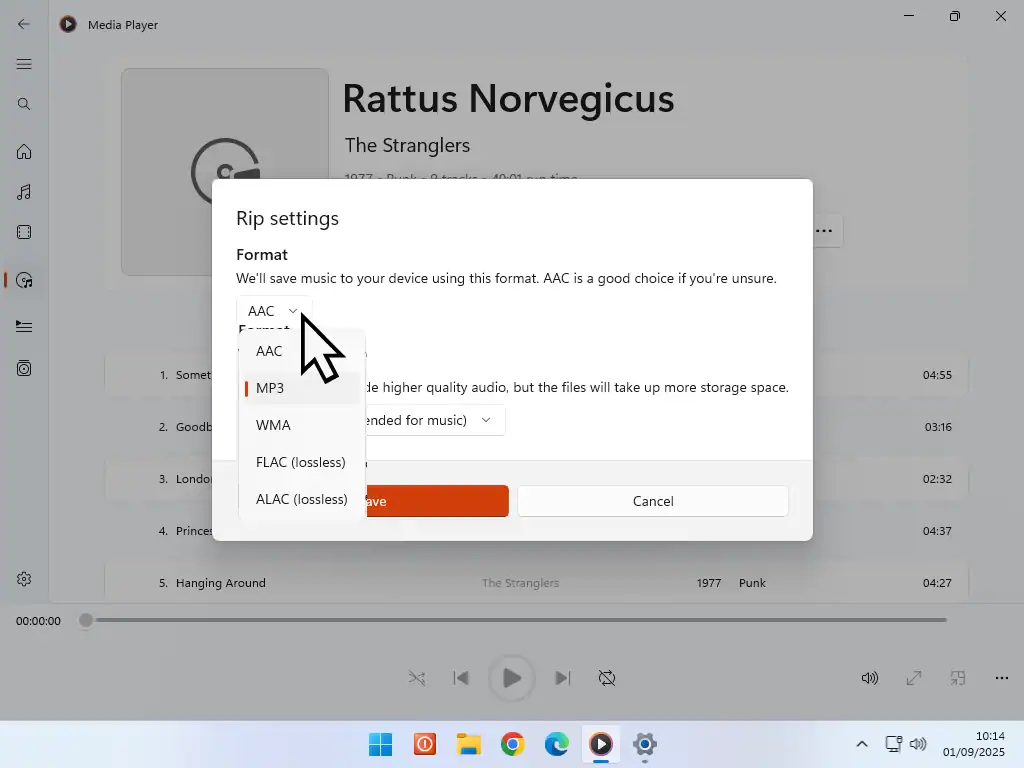Select track with duration 04:37
Screen dimensions: 1024x768
point(536,531)
